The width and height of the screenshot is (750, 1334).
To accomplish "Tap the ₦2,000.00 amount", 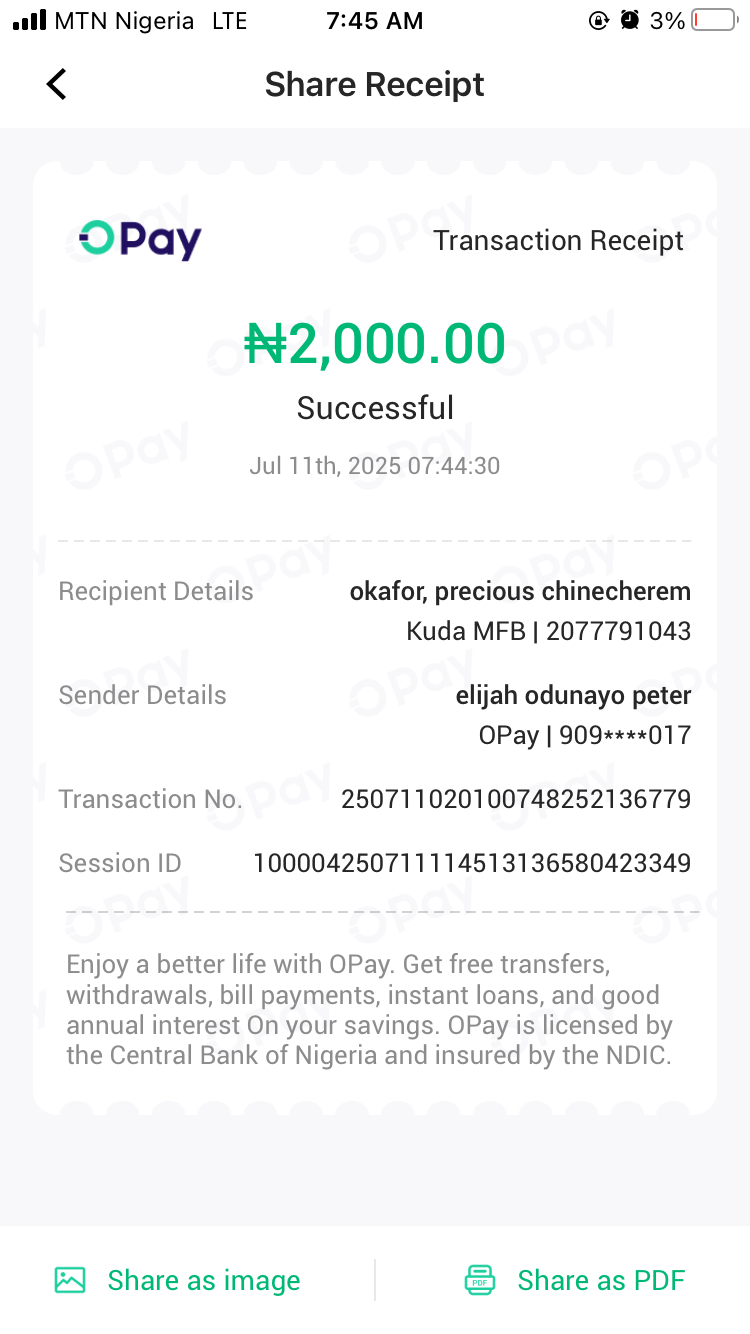I will click(x=375, y=344).
